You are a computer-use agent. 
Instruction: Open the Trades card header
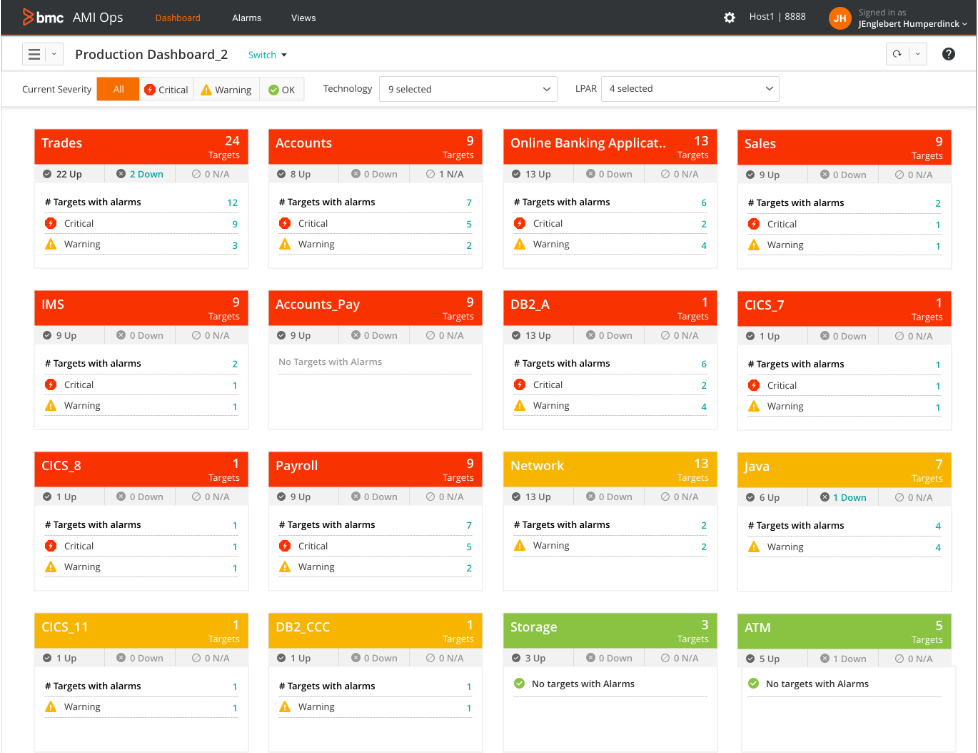click(141, 147)
